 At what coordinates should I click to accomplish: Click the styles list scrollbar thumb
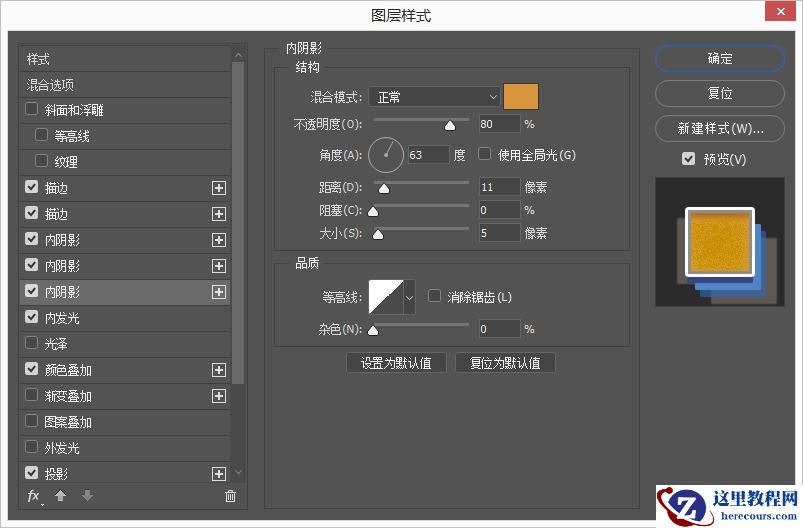coord(238,223)
